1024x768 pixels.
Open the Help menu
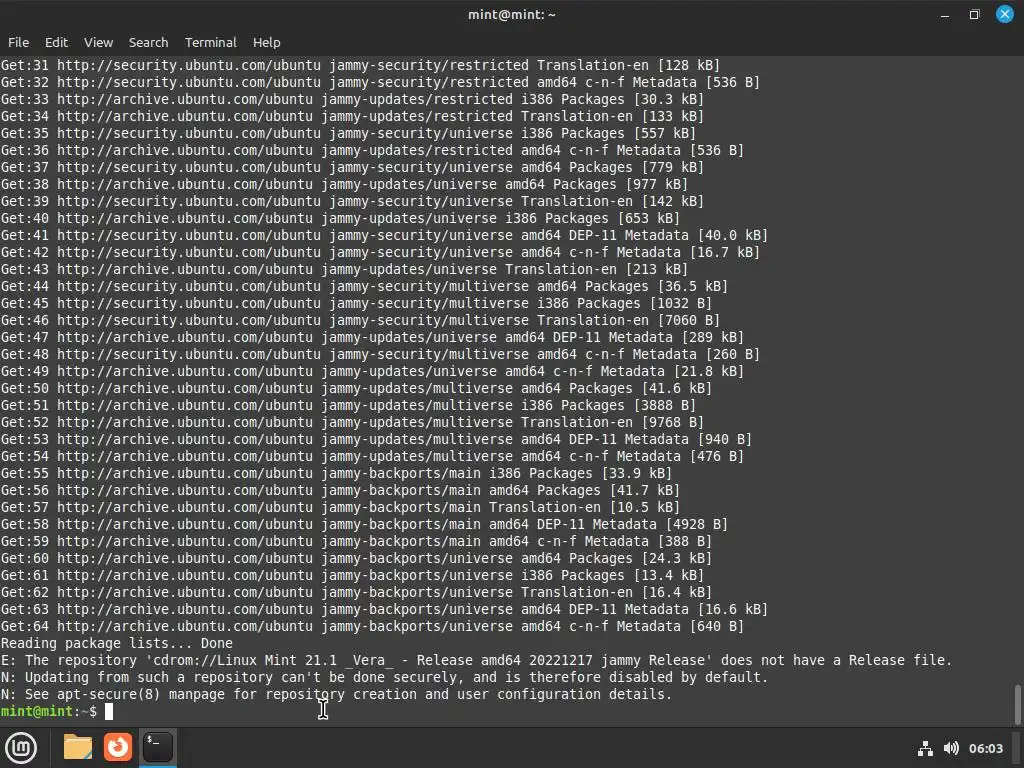266,42
